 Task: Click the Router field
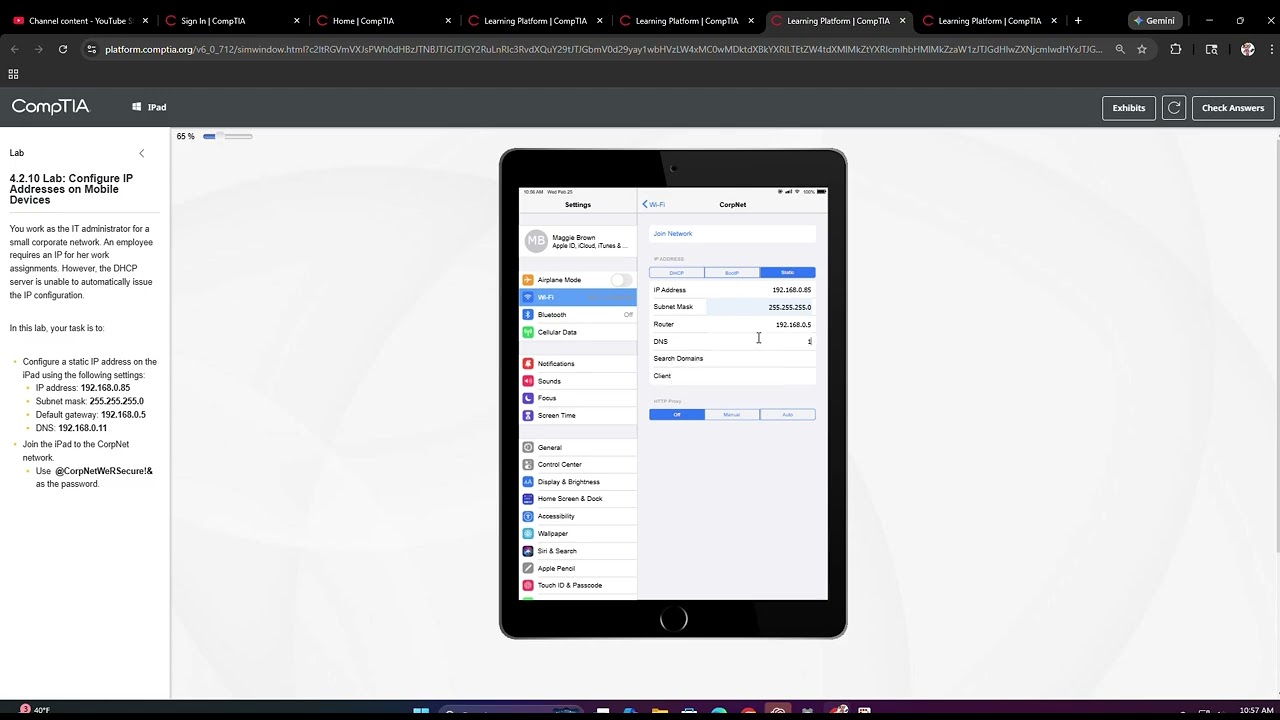click(x=732, y=324)
